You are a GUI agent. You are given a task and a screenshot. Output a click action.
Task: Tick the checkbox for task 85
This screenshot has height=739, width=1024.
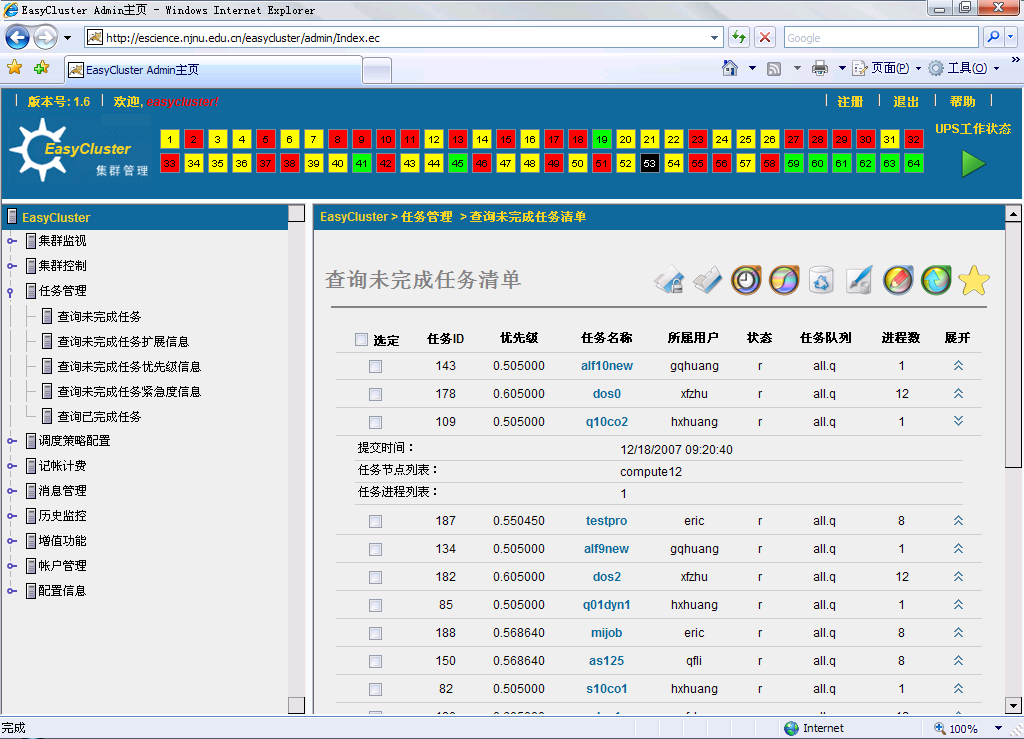click(x=376, y=606)
